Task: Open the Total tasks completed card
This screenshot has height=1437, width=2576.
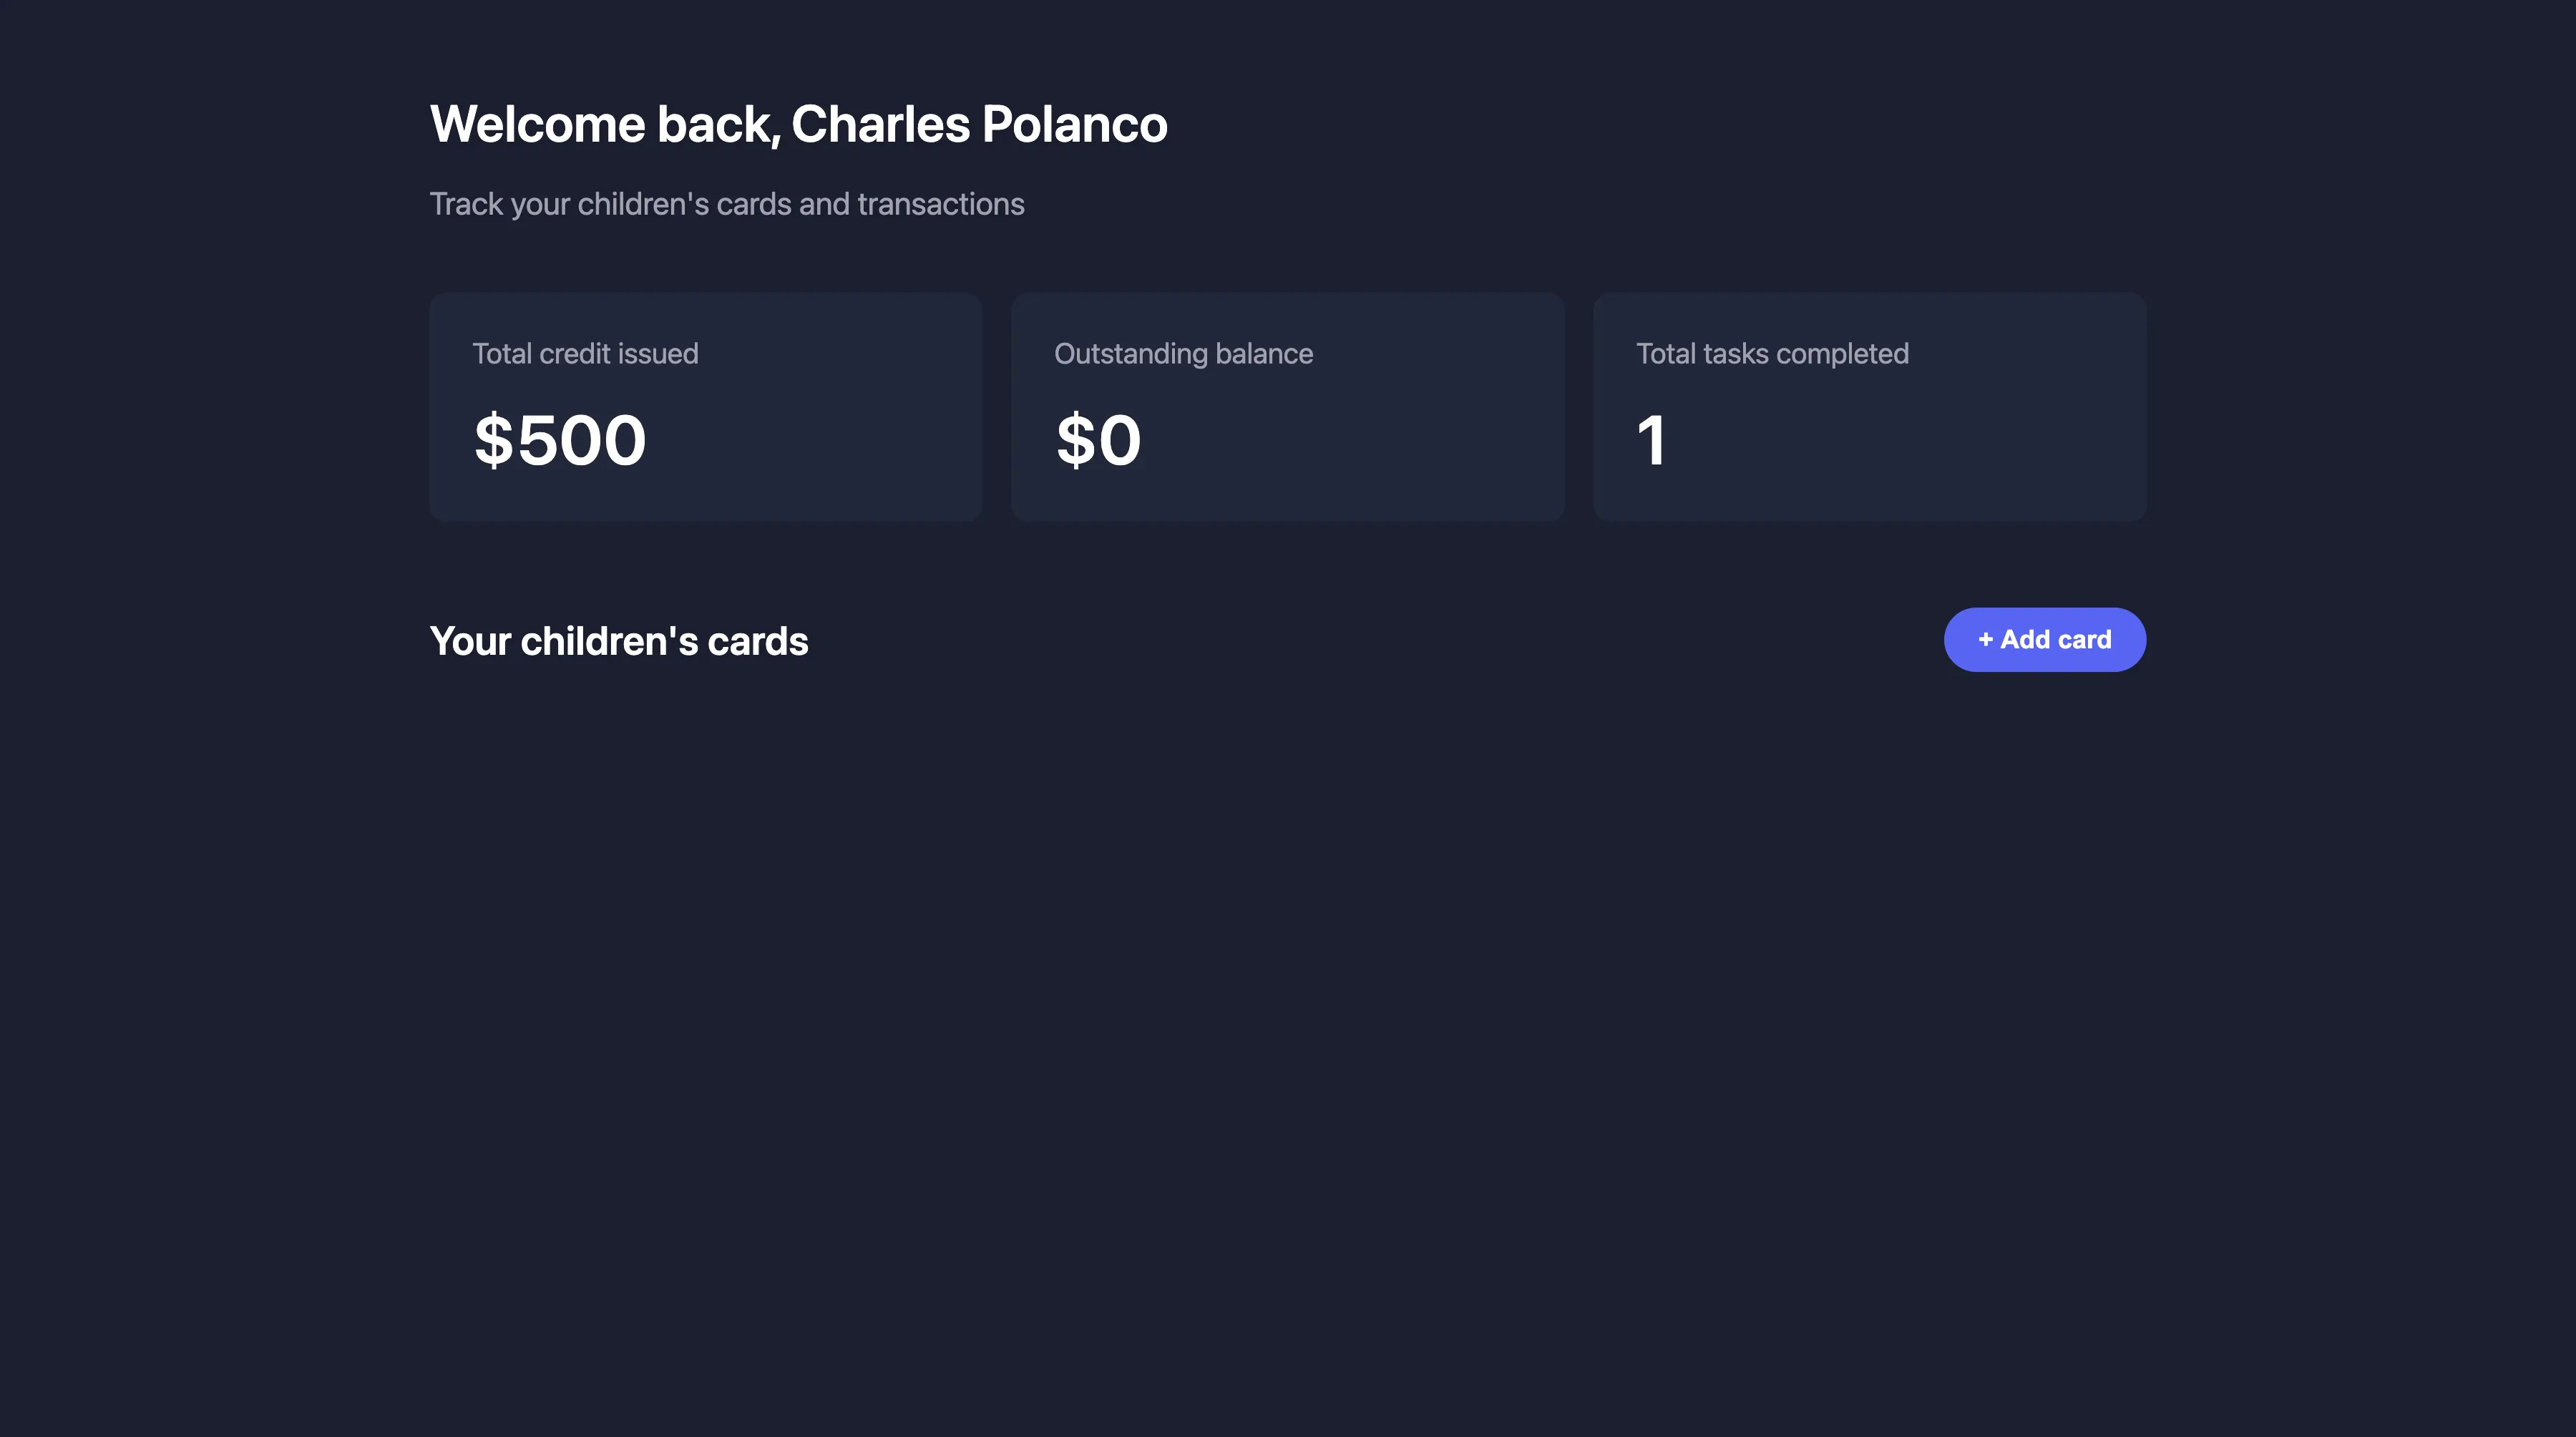Action: tap(1868, 407)
